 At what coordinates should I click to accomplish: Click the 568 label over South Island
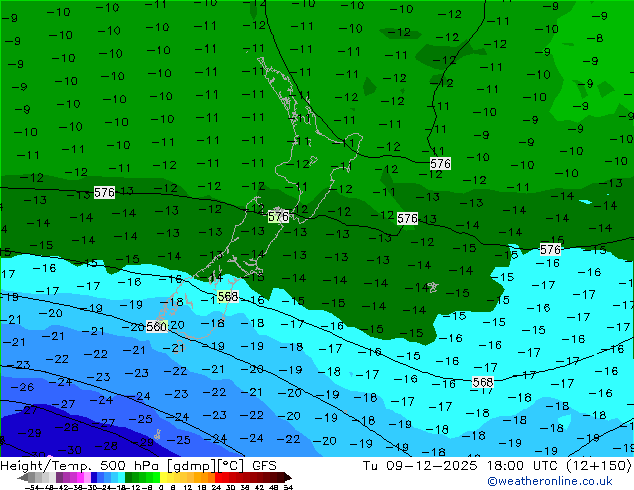228,297
